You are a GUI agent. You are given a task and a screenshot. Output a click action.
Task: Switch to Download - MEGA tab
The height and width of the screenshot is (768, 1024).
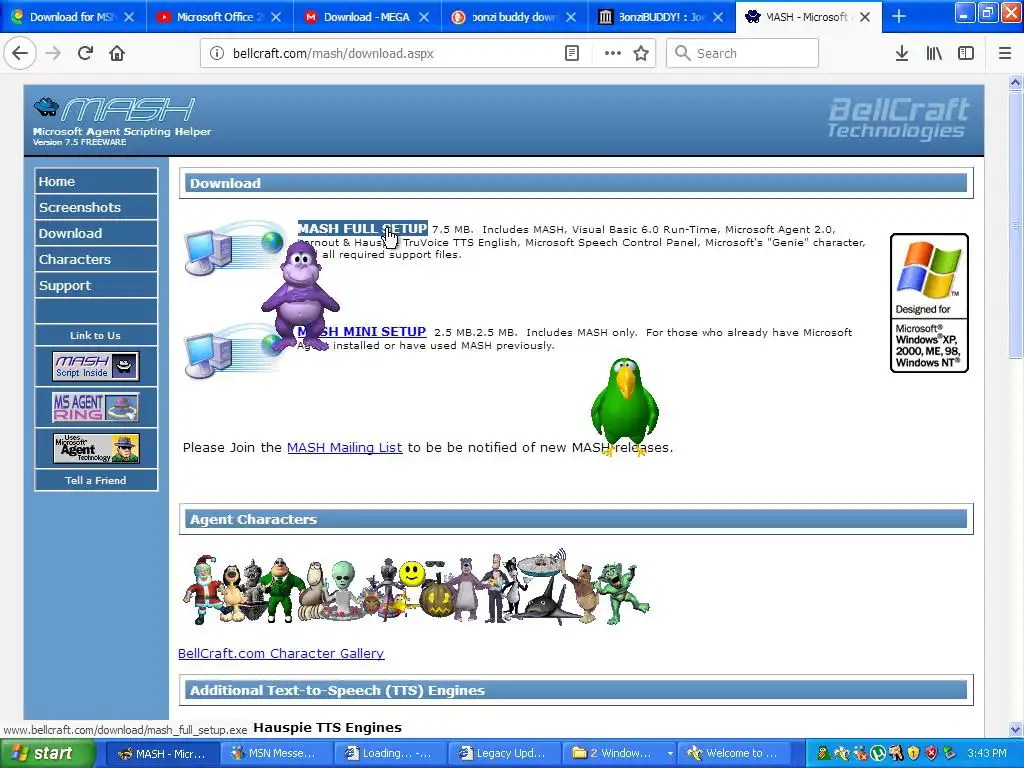tap(366, 17)
